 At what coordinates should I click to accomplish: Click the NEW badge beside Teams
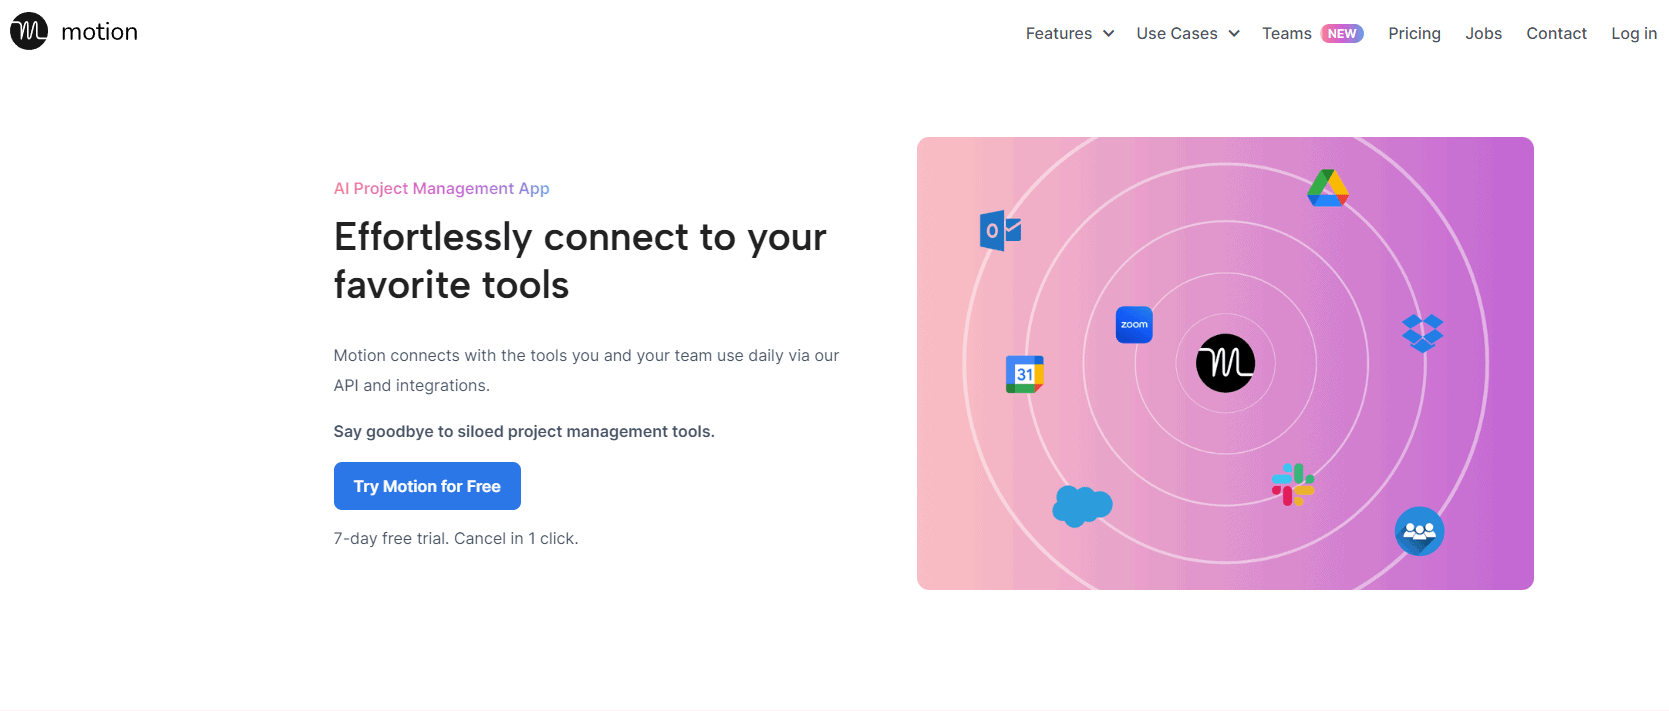[x=1342, y=34]
